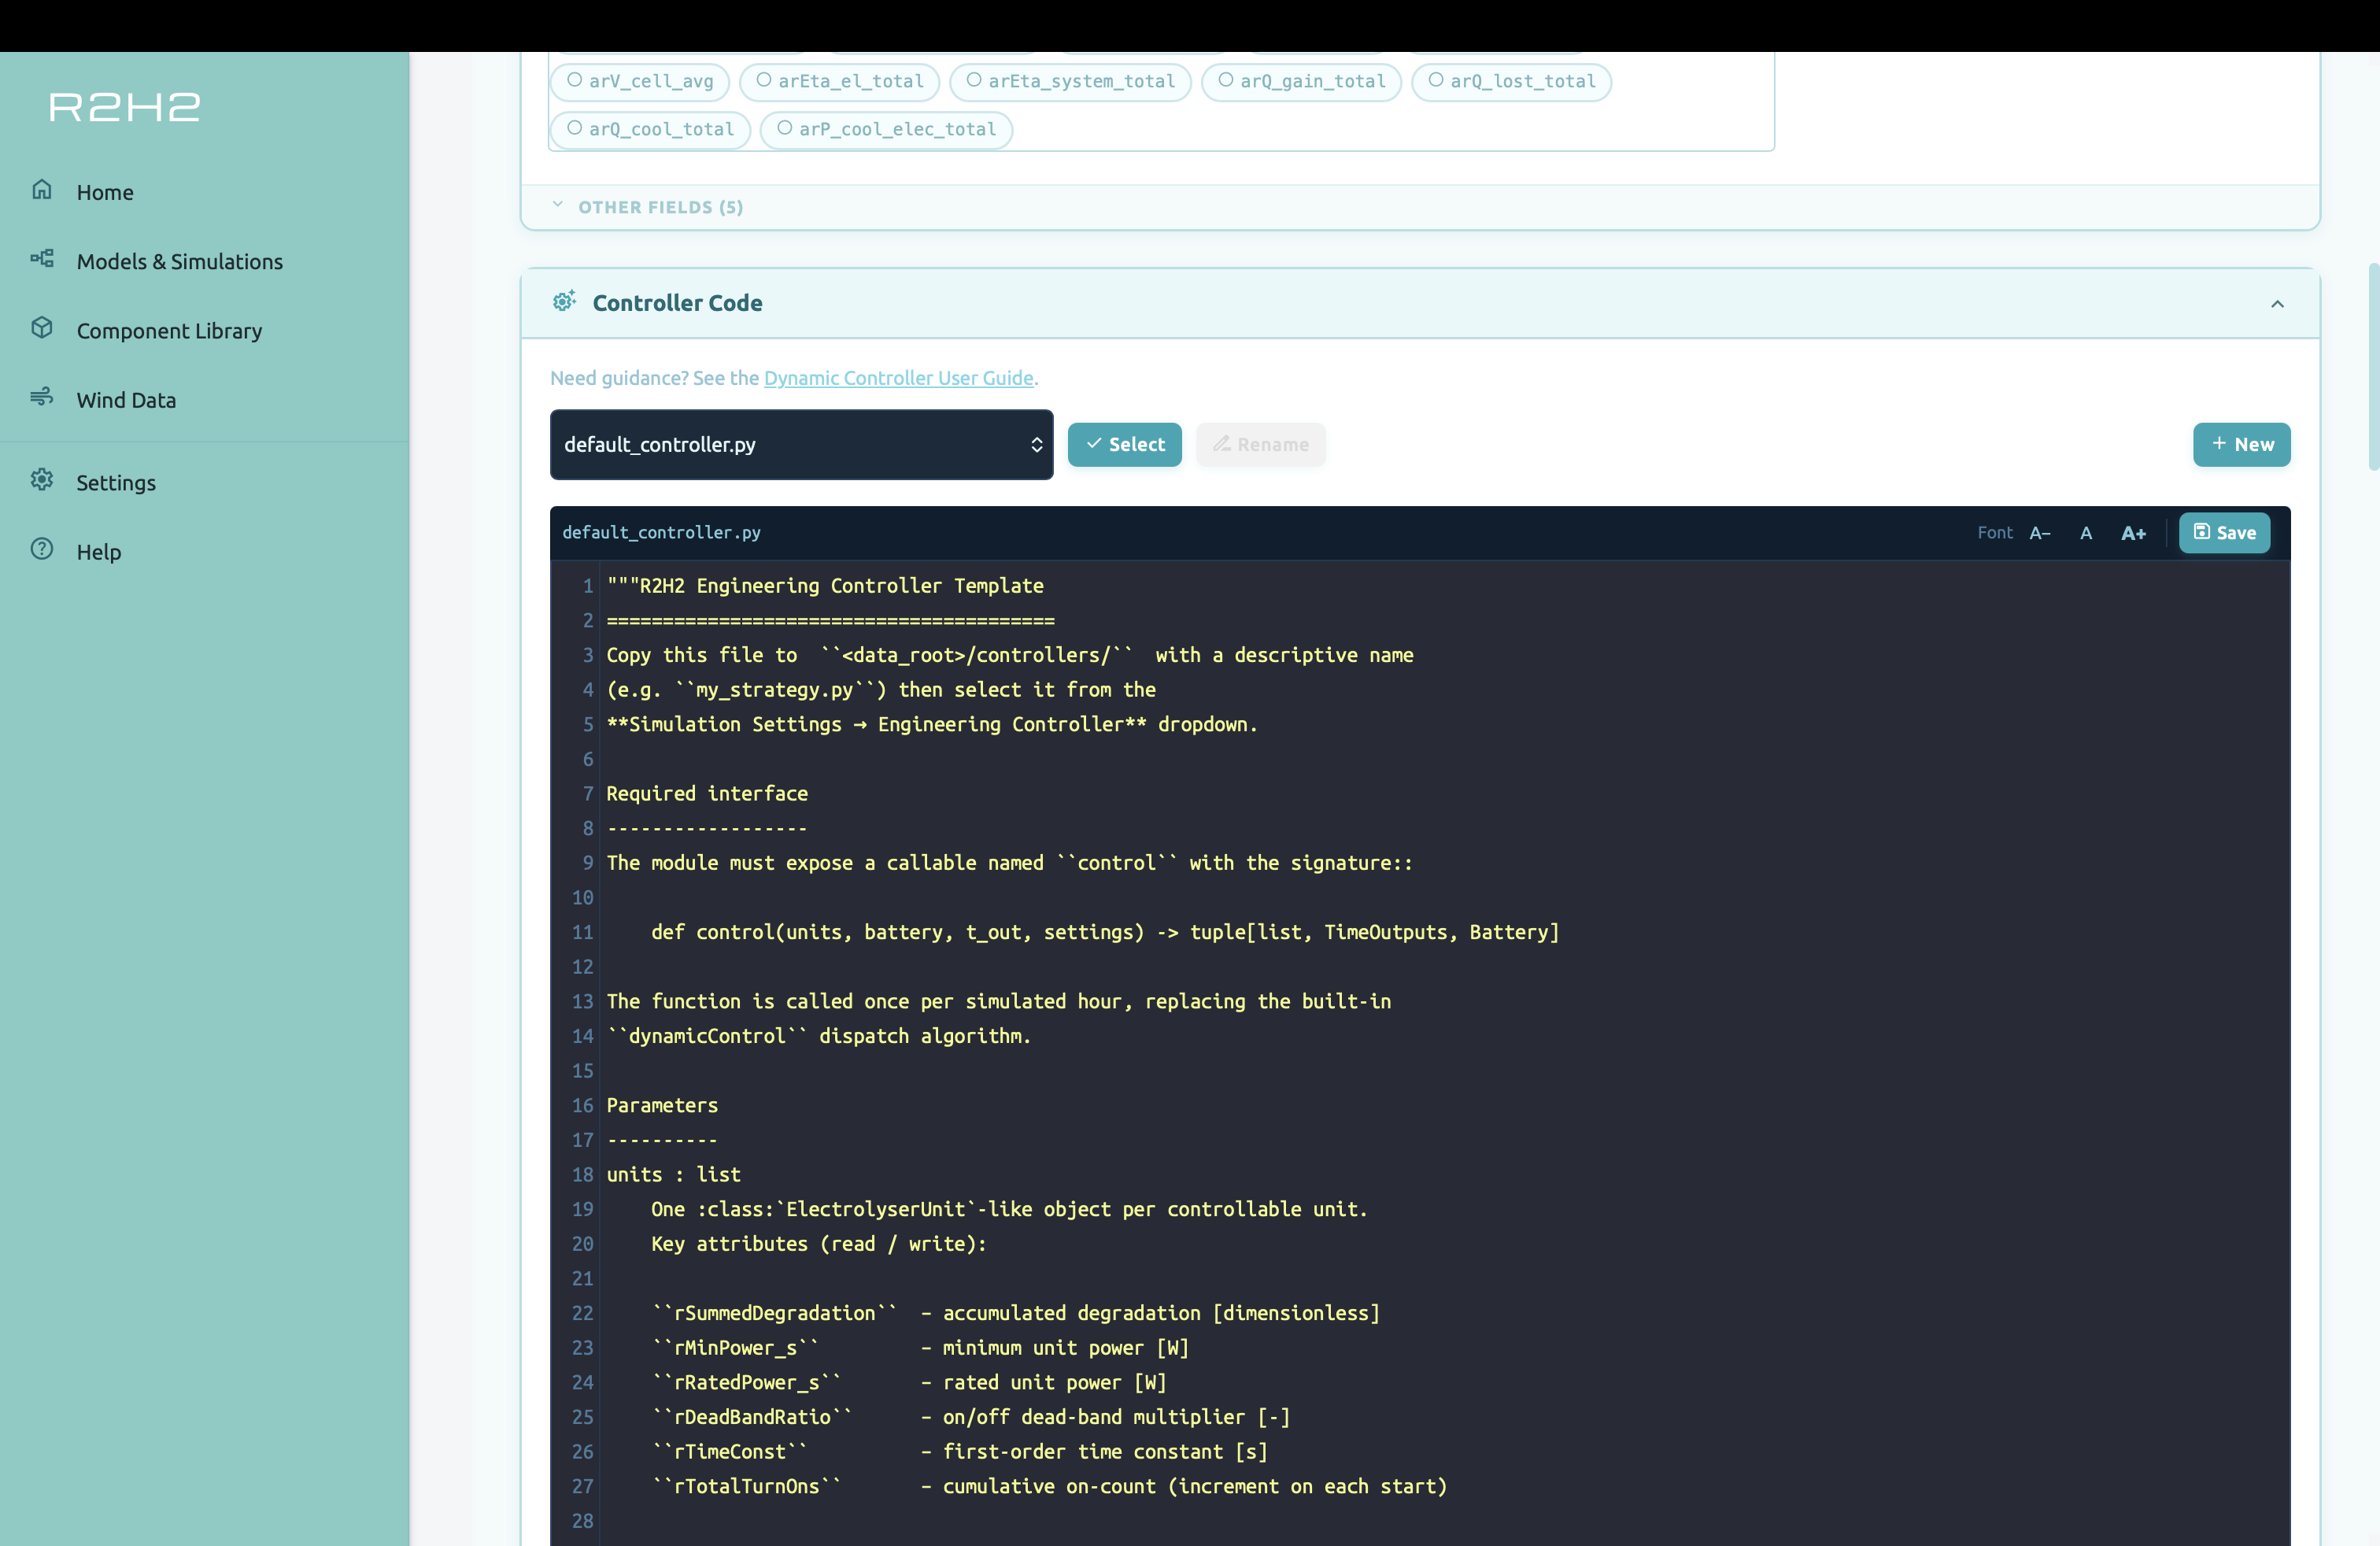Toggle the arQ_lost_total field chip

coord(1512,81)
